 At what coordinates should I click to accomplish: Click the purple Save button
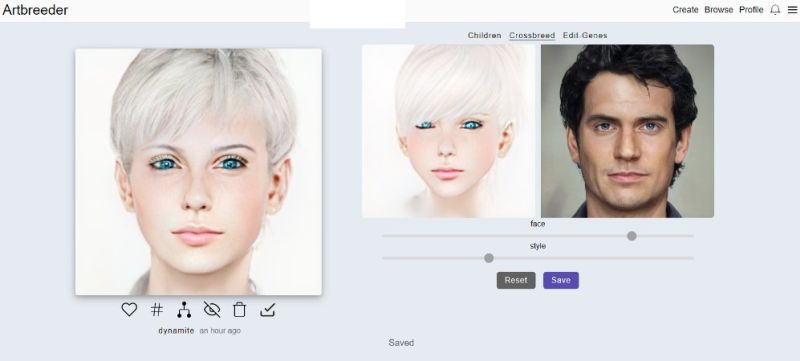[x=561, y=280]
